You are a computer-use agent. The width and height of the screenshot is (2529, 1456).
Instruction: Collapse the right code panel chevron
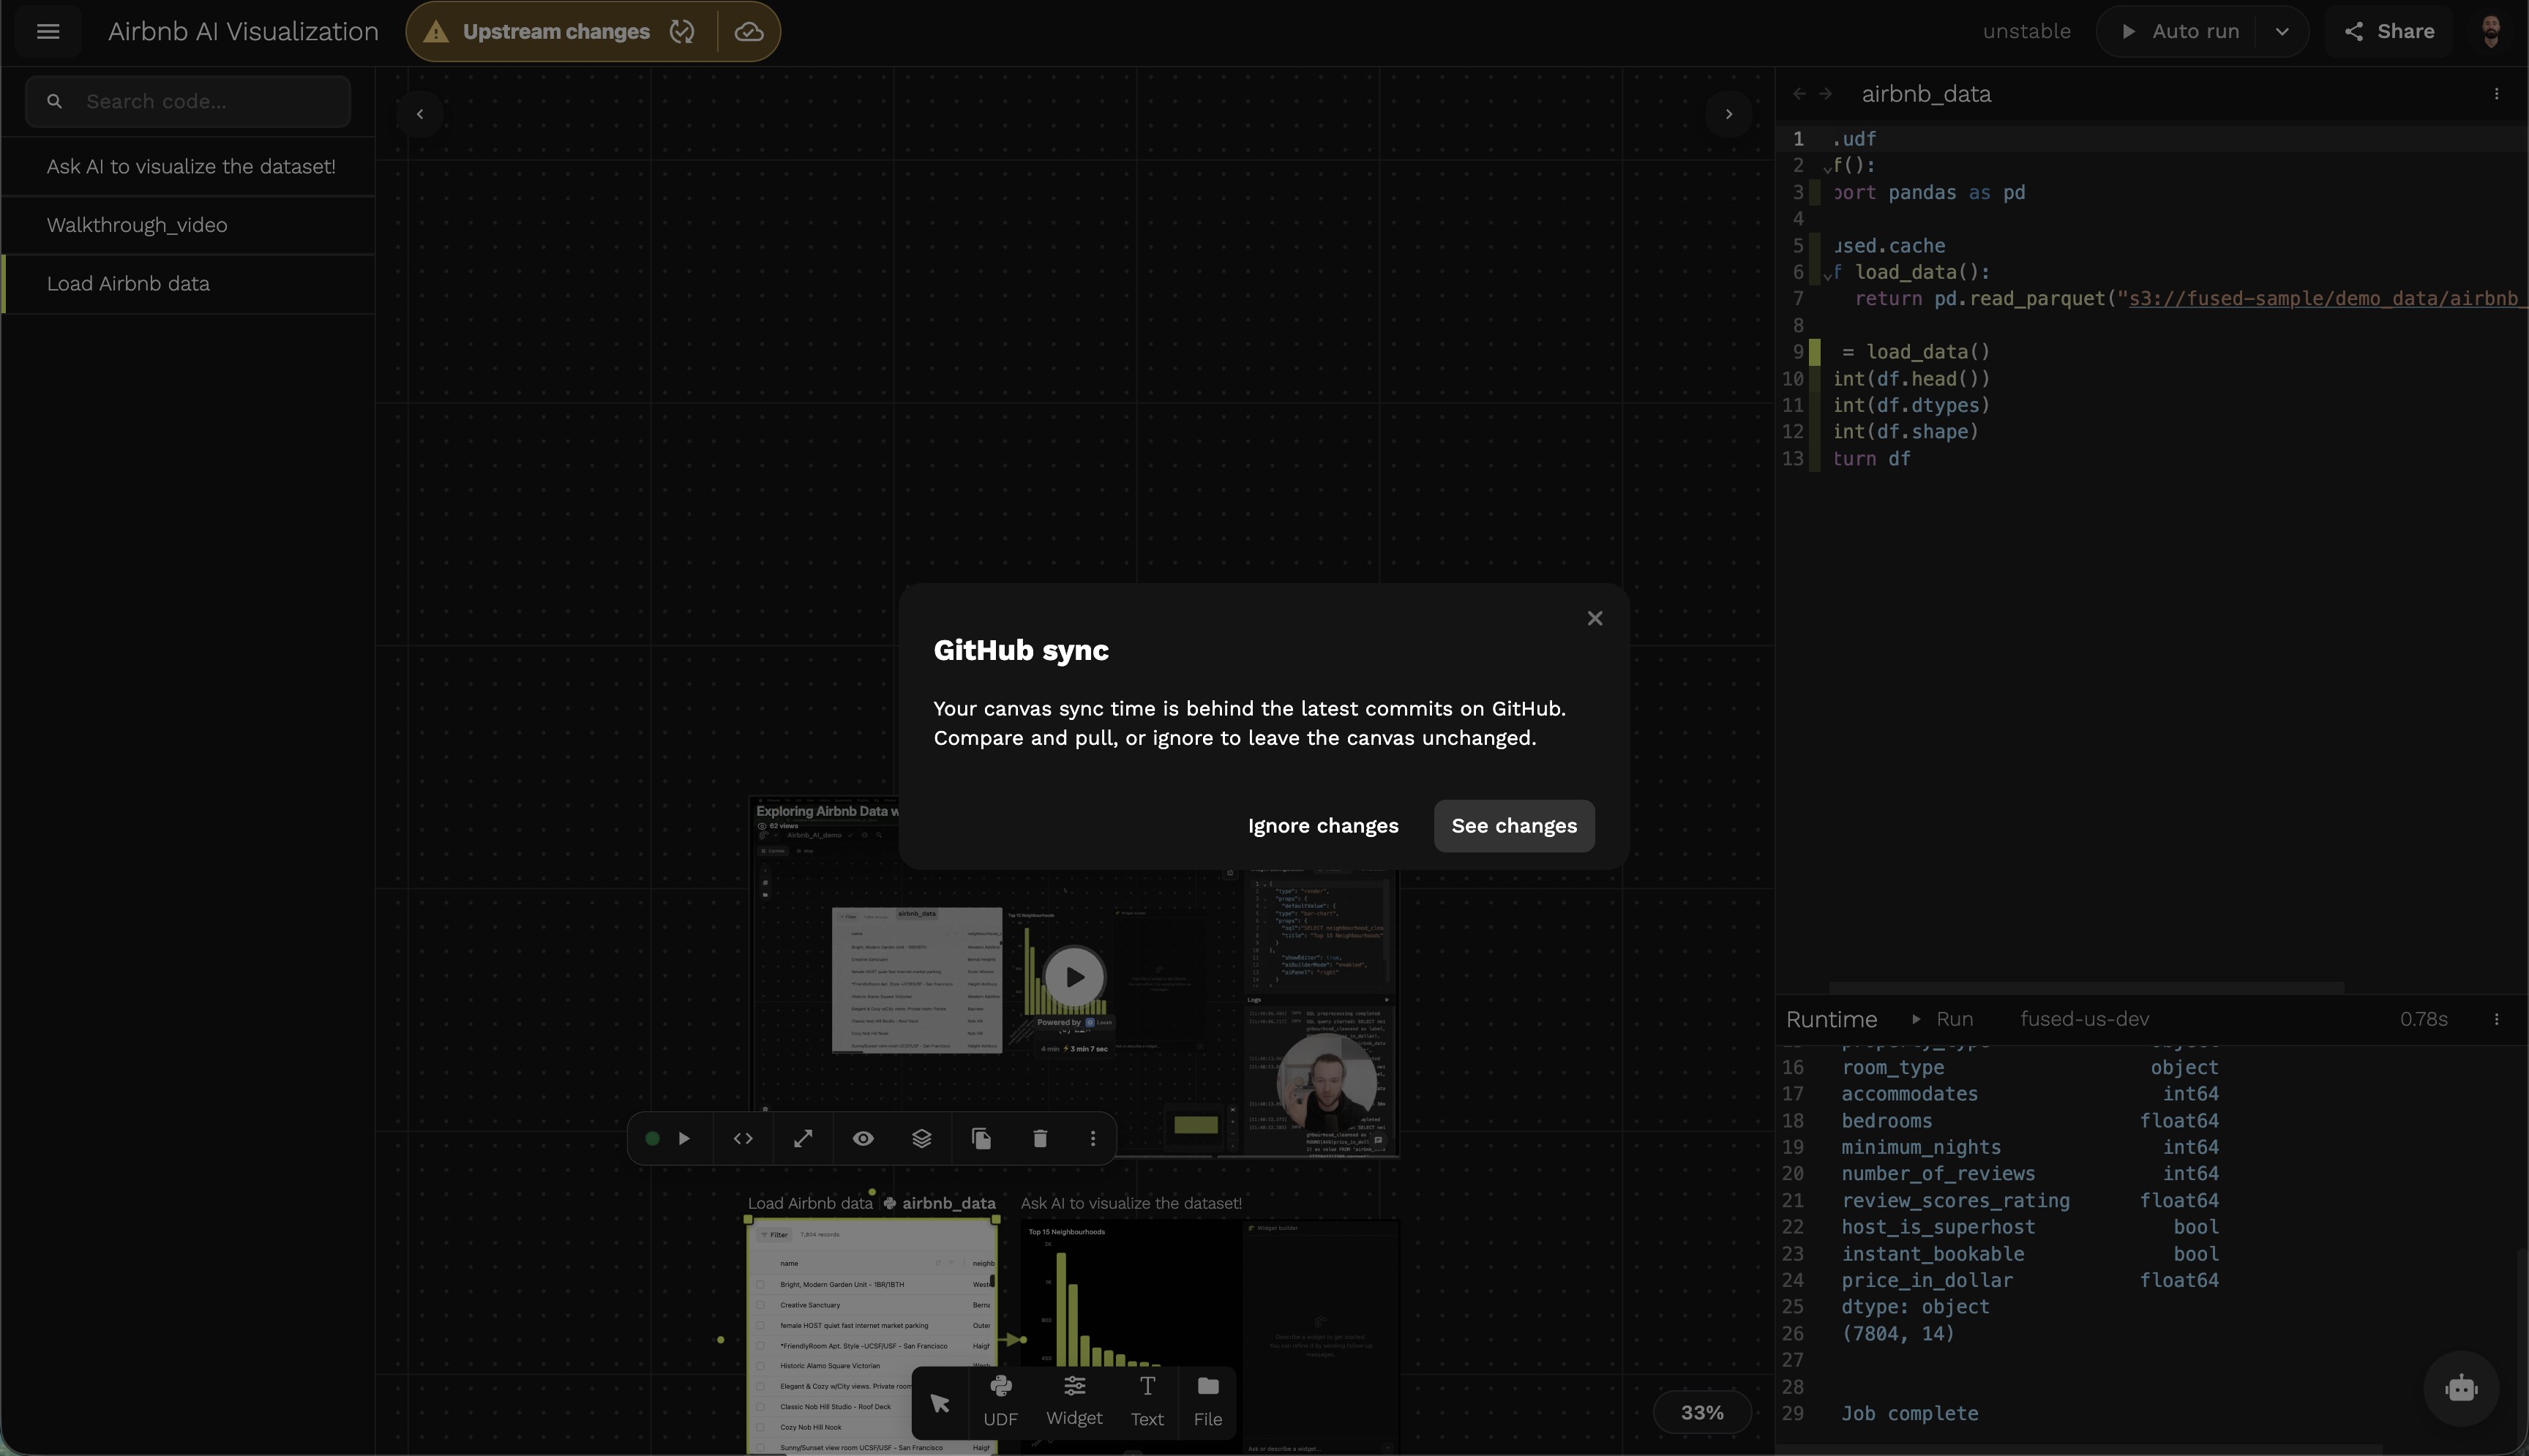pyautogui.click(x=1729, y=114)
